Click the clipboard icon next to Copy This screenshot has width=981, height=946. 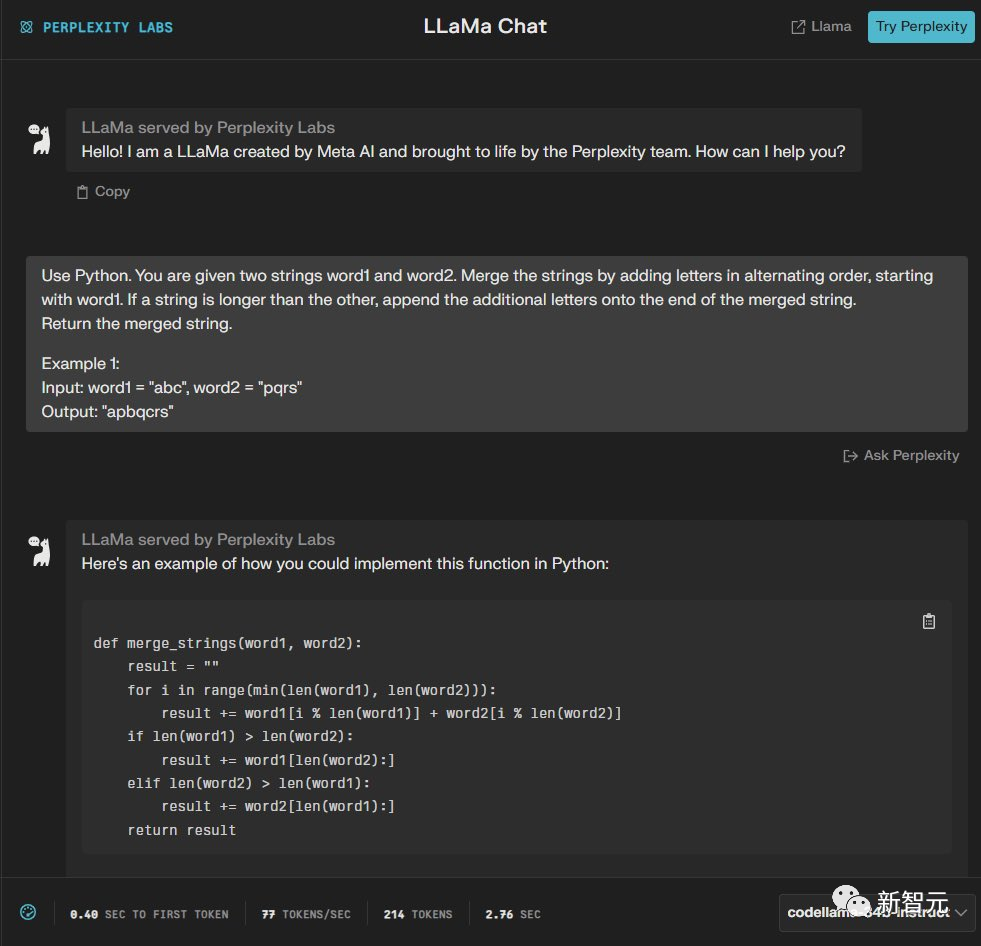(x=82, y=192)
